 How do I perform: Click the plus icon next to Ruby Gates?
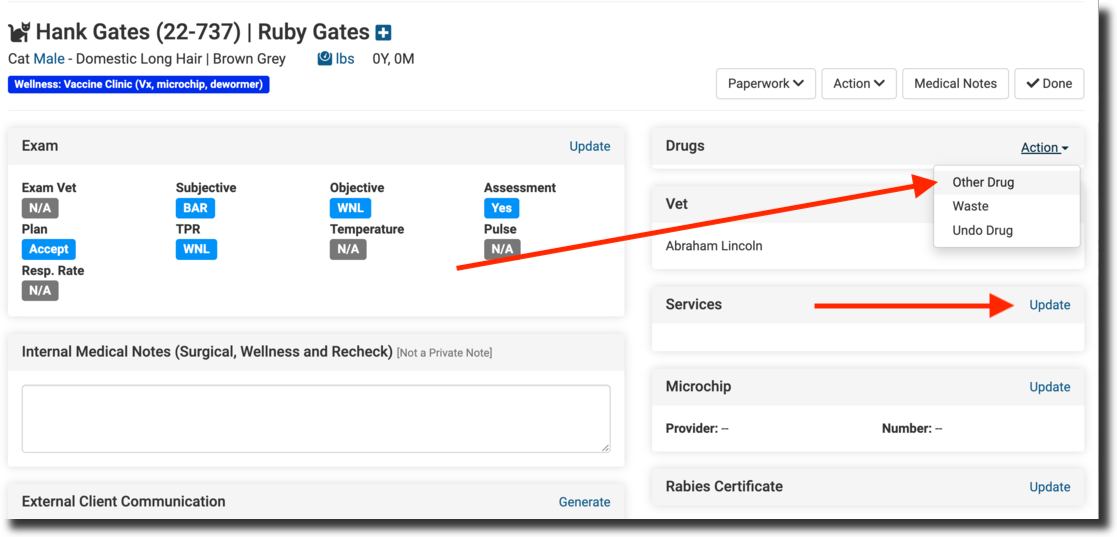click(x=383, y=33)
